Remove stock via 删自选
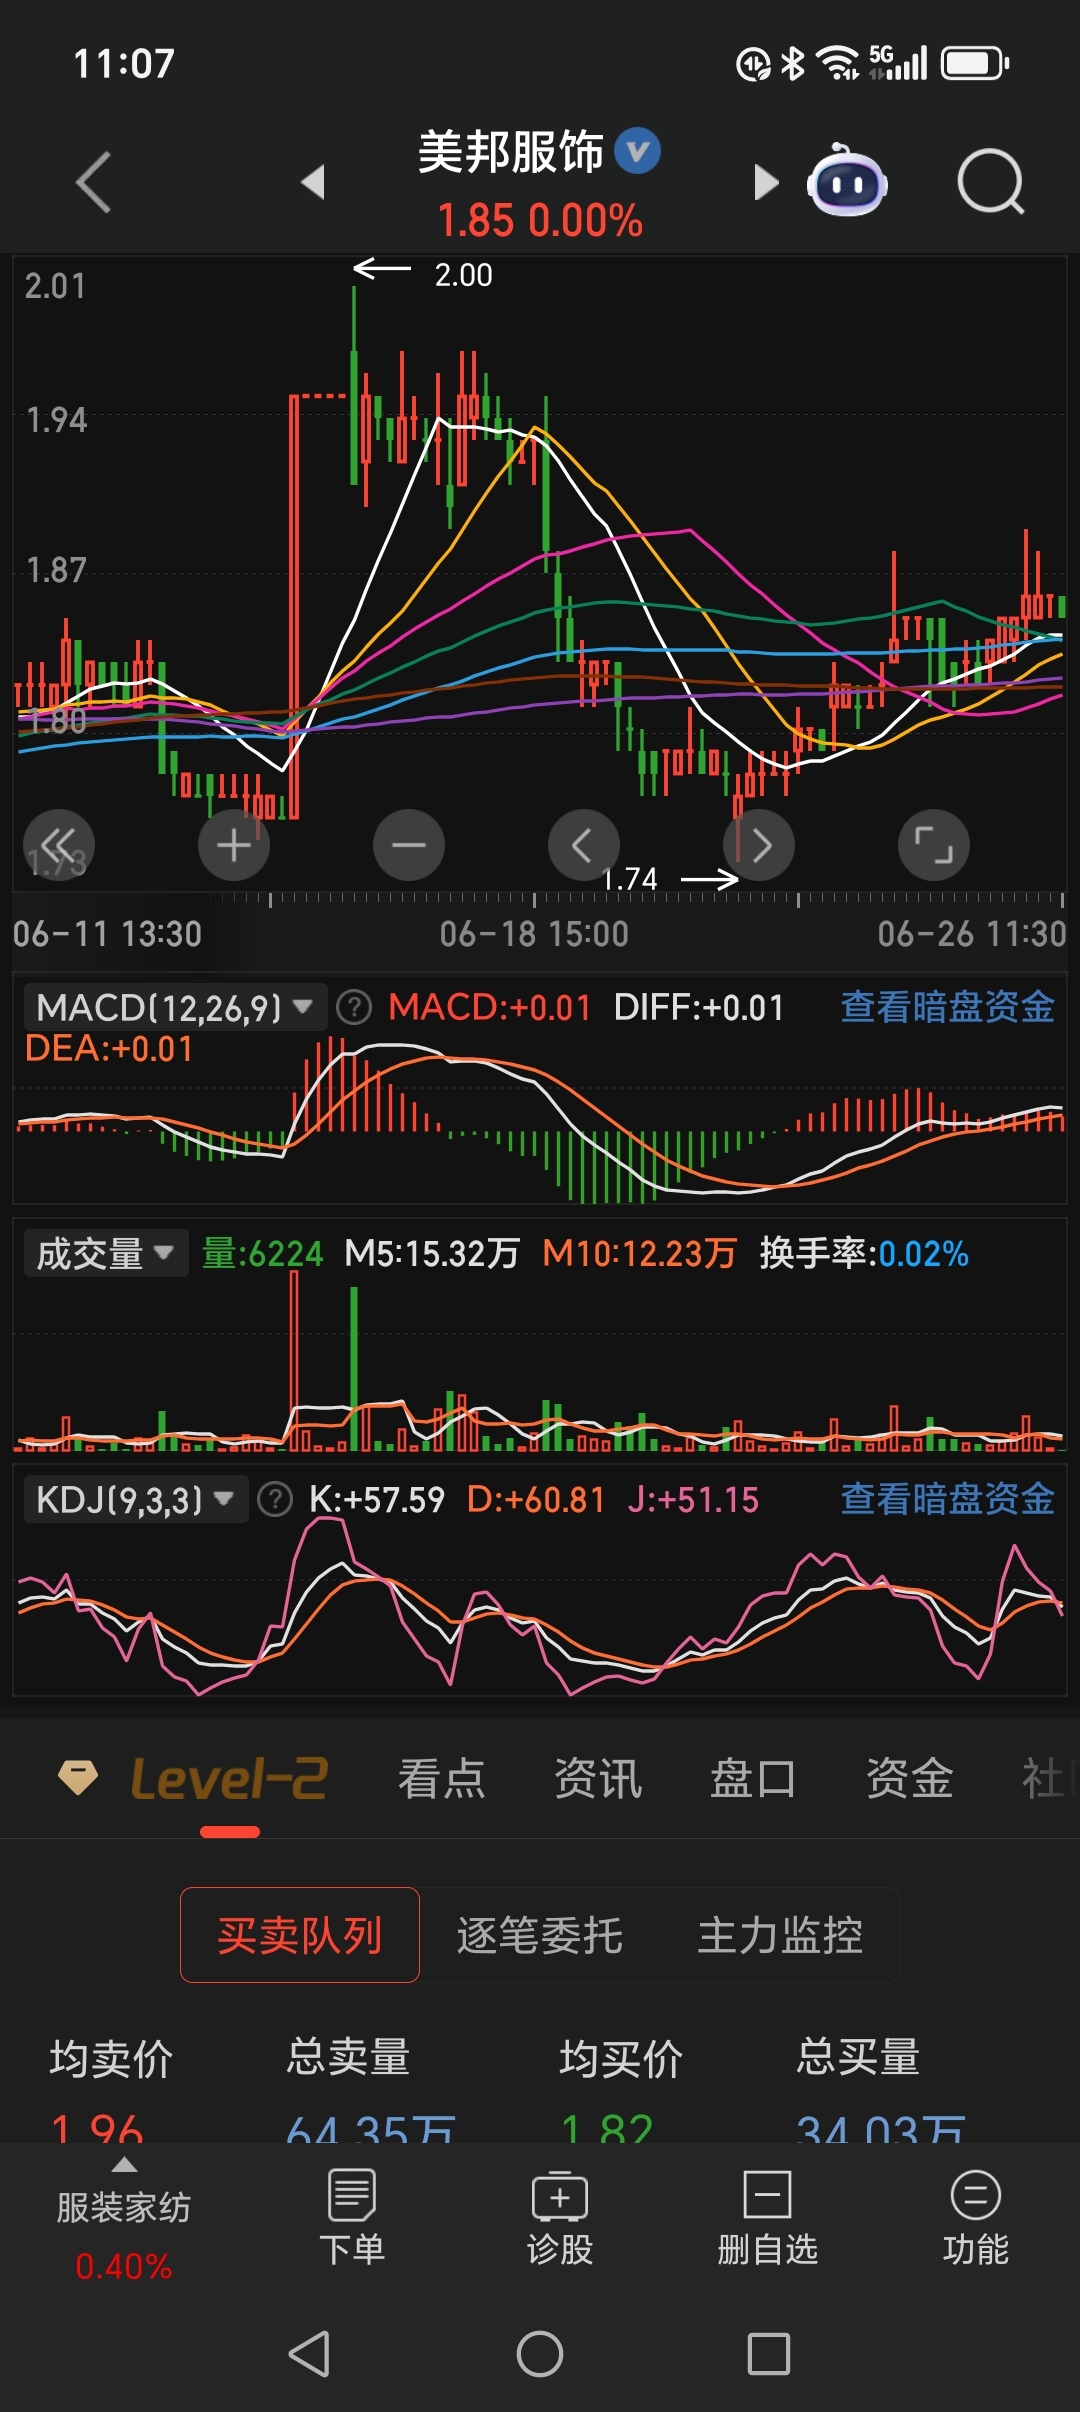 click(768, 2217)
